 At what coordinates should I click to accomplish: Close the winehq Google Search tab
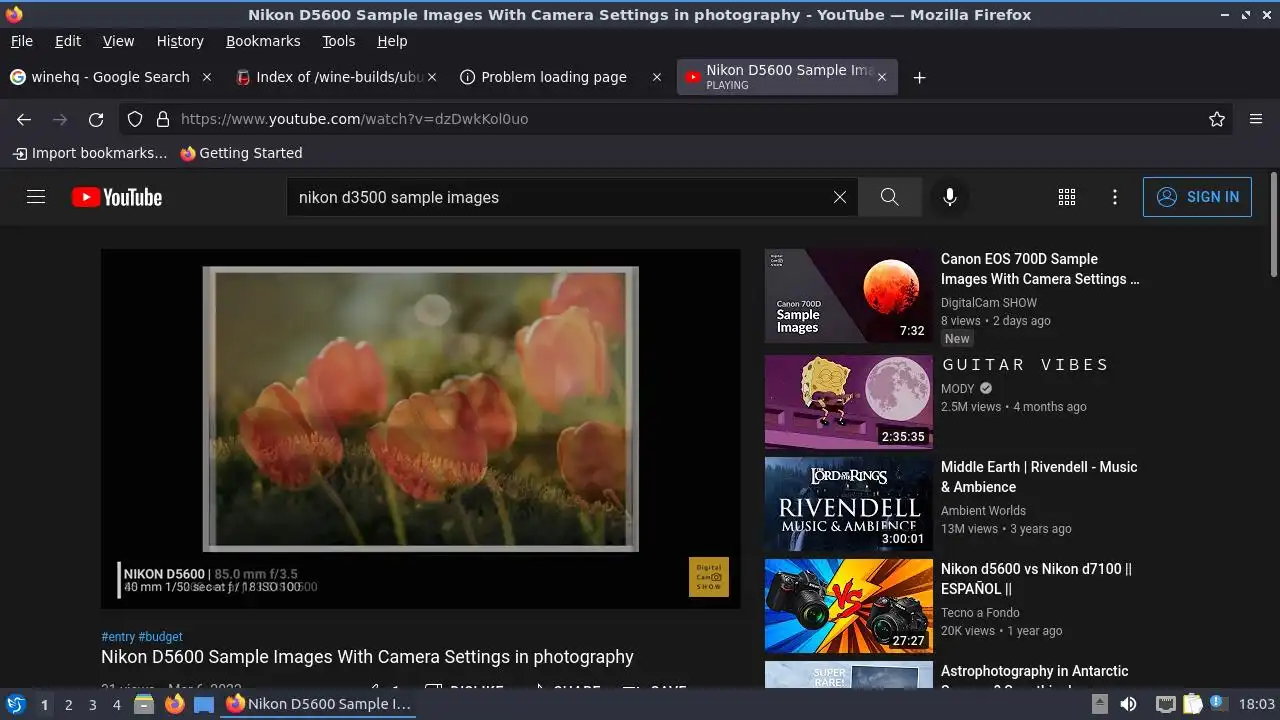point(207,77)
